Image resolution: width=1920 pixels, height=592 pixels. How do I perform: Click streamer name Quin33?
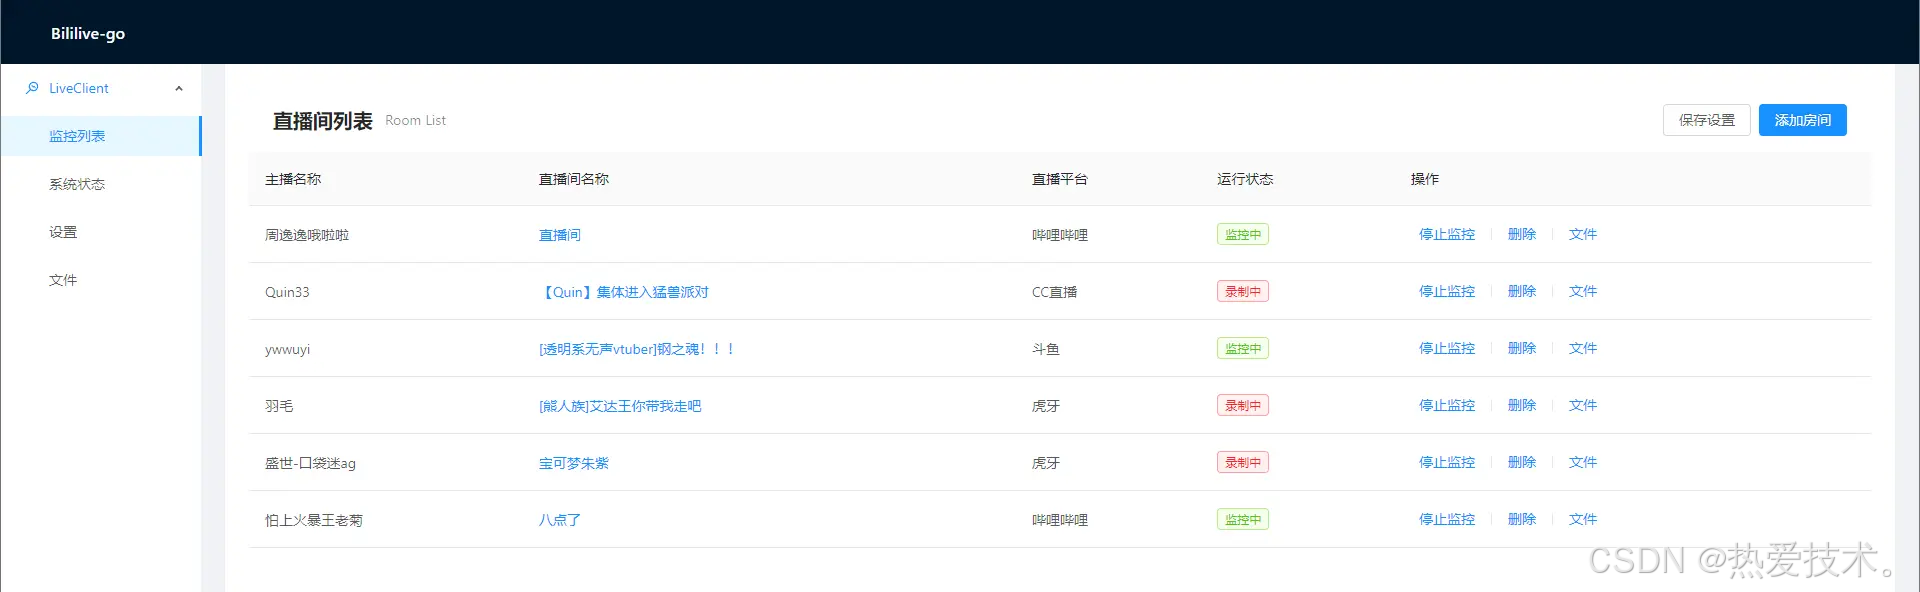pos(287,292)
